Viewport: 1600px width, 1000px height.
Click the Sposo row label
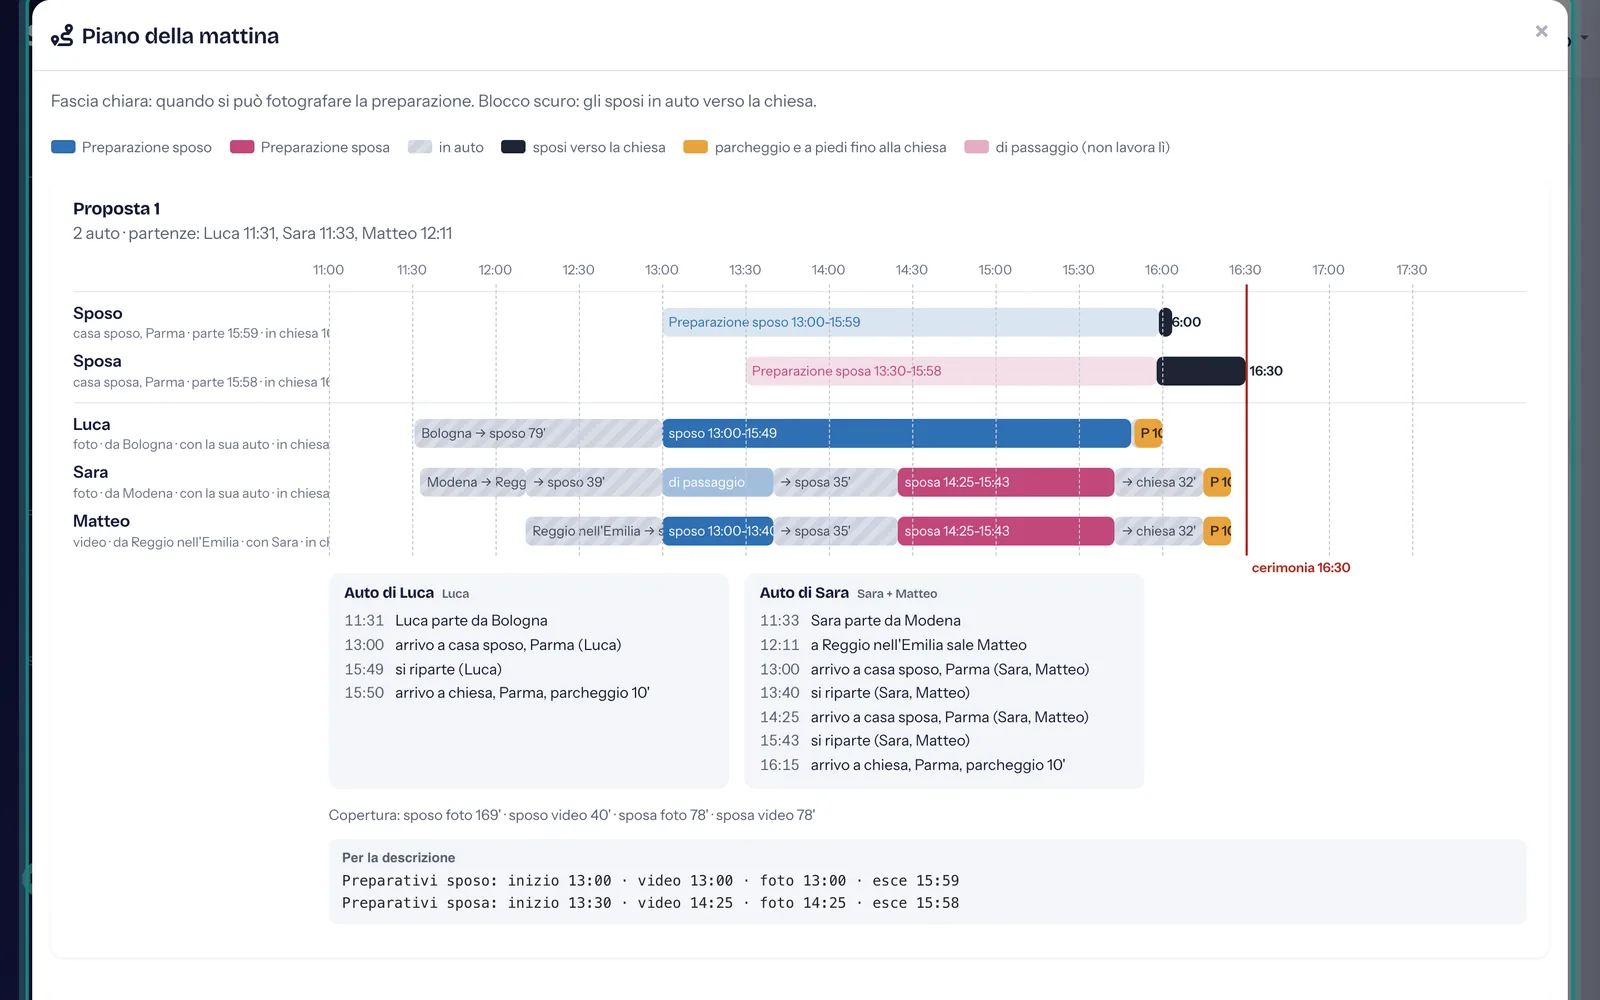98,313
